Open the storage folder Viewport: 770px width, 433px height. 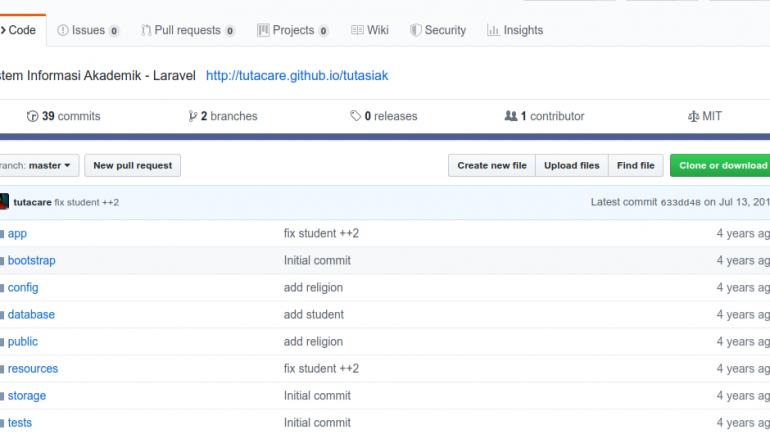[x=27, y=396]
